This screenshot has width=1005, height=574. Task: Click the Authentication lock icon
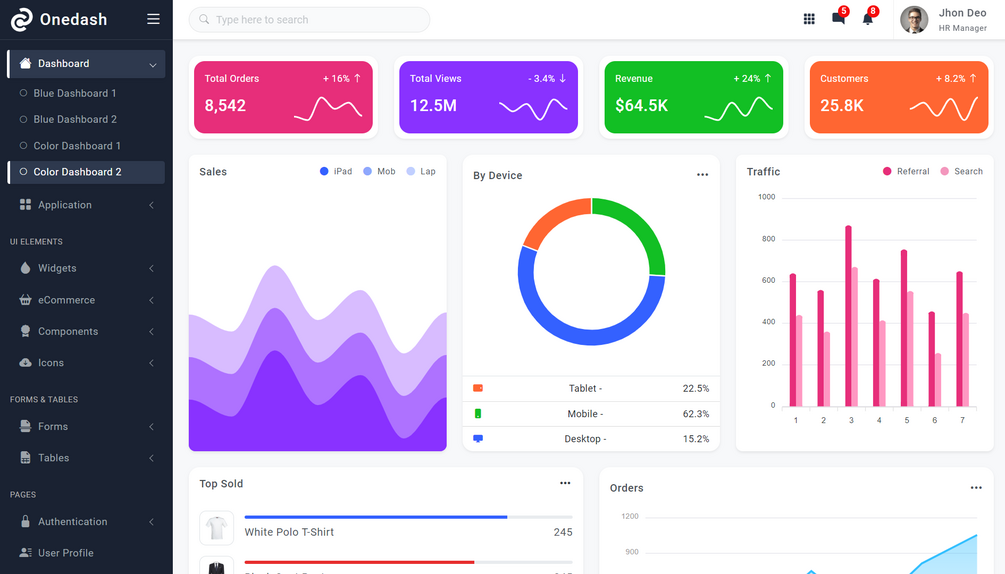pos(26,521)
